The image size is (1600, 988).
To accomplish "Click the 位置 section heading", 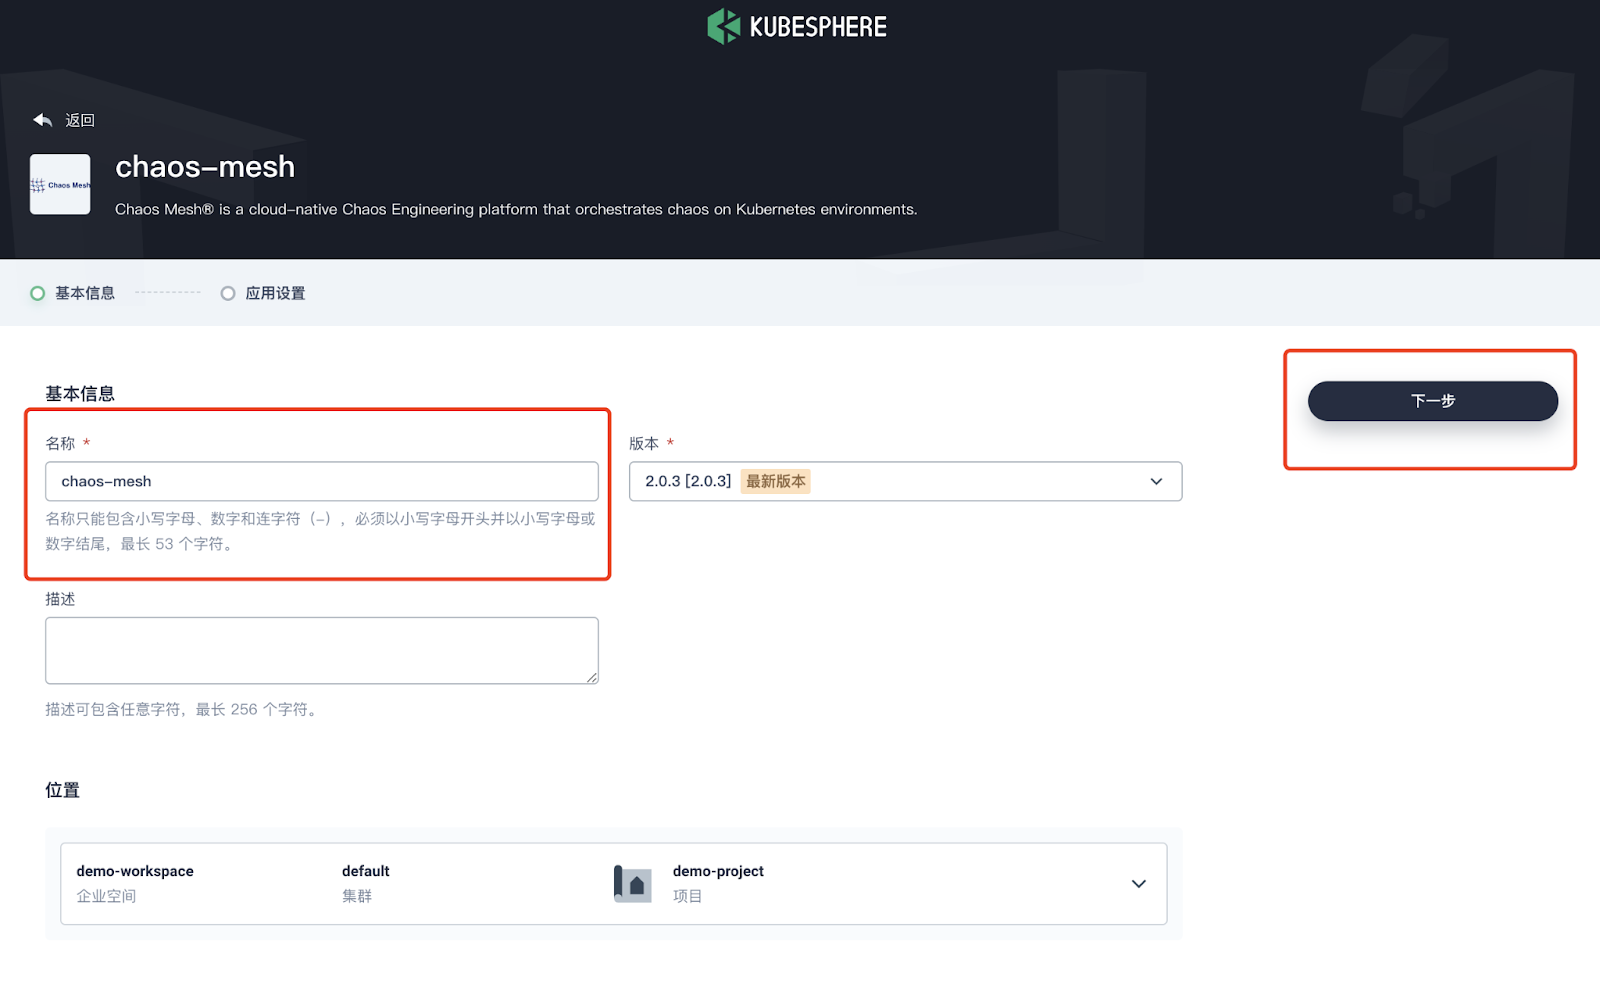I will [x=62, y=790].
